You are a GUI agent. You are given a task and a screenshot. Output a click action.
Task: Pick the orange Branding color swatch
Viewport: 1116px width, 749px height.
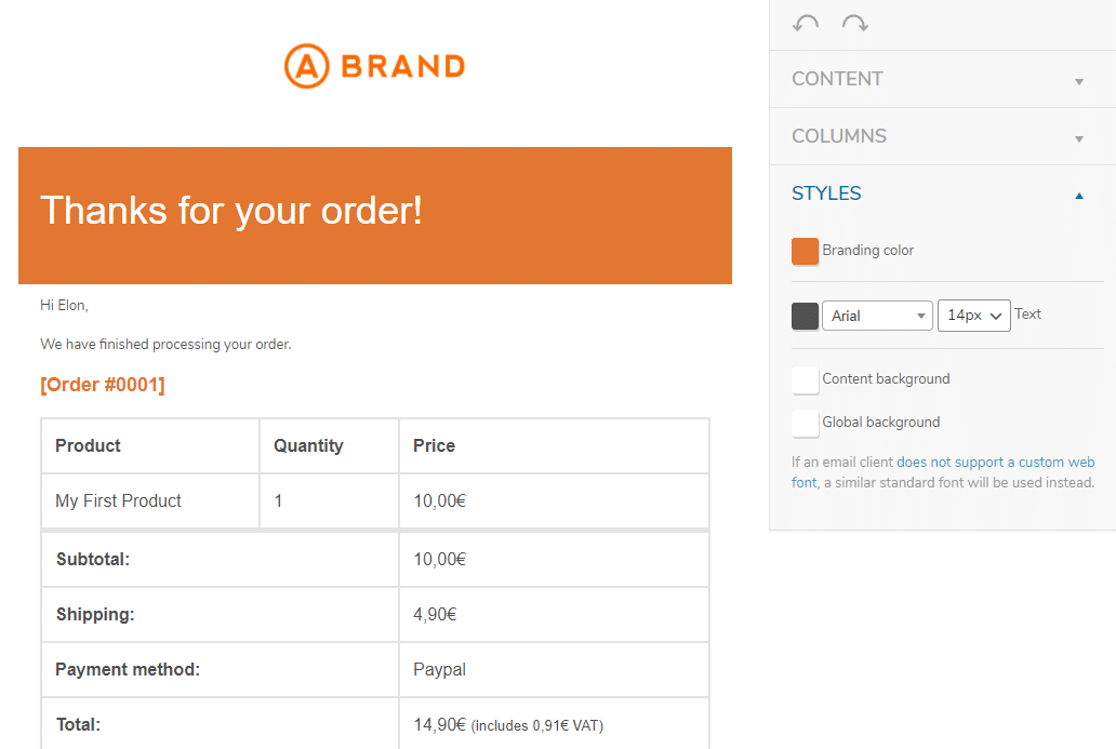click(805, 251)
